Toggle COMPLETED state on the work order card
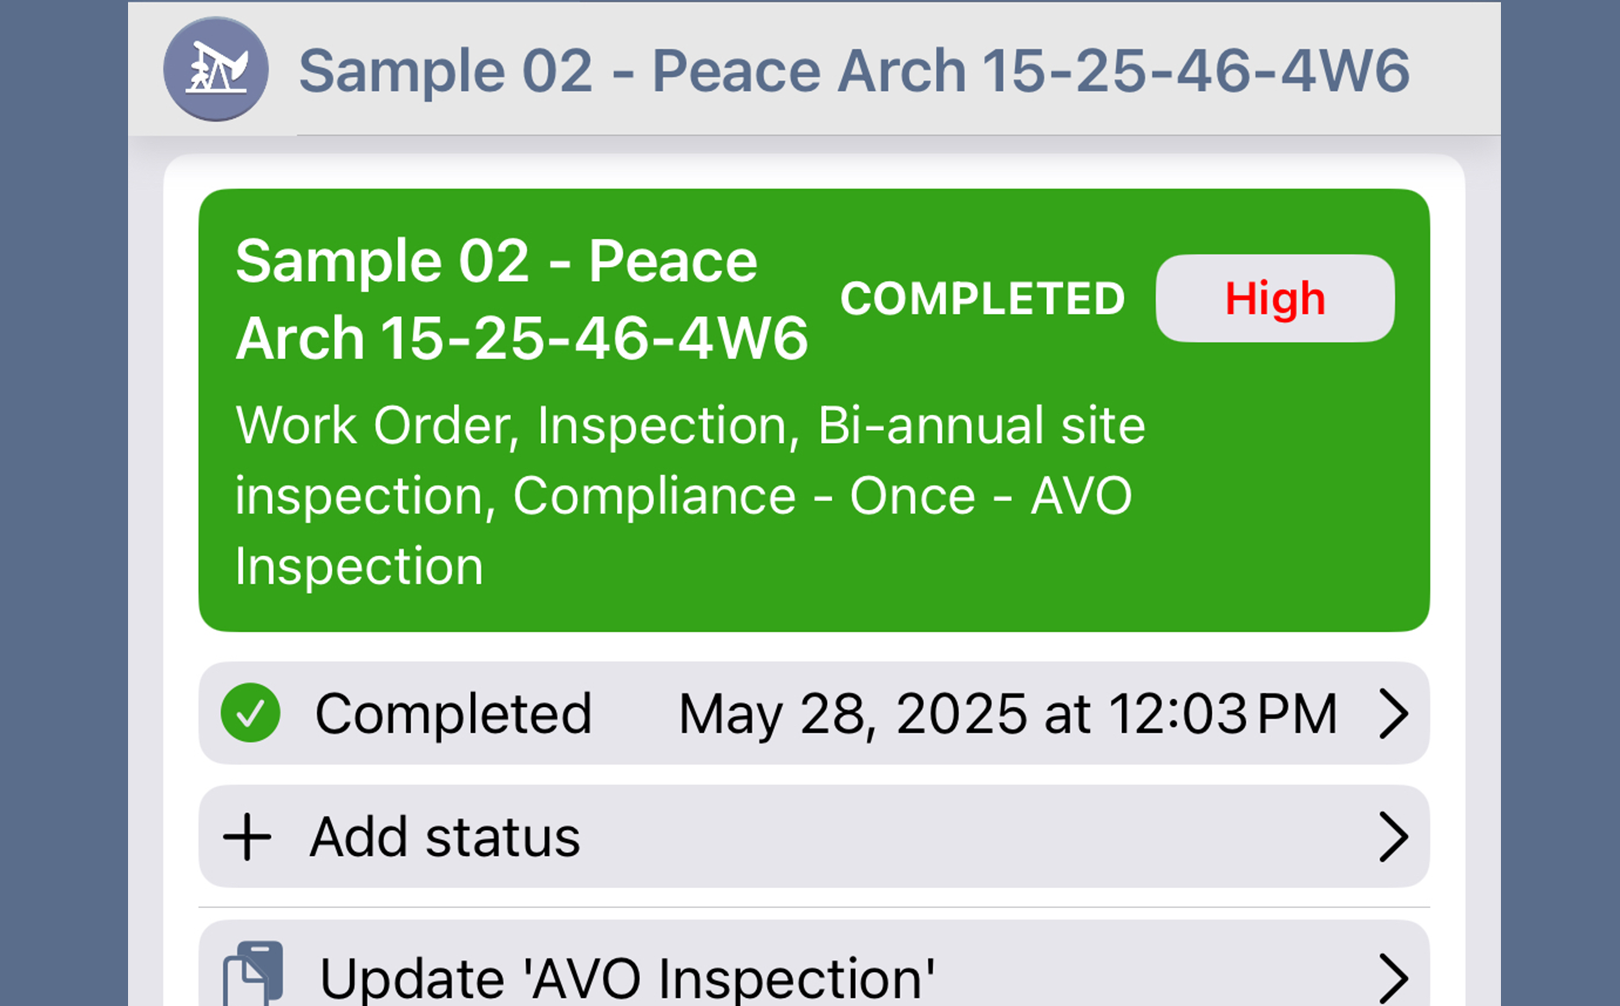The width and height of the screenshot is (1620, 1006). tap(984, 298)
